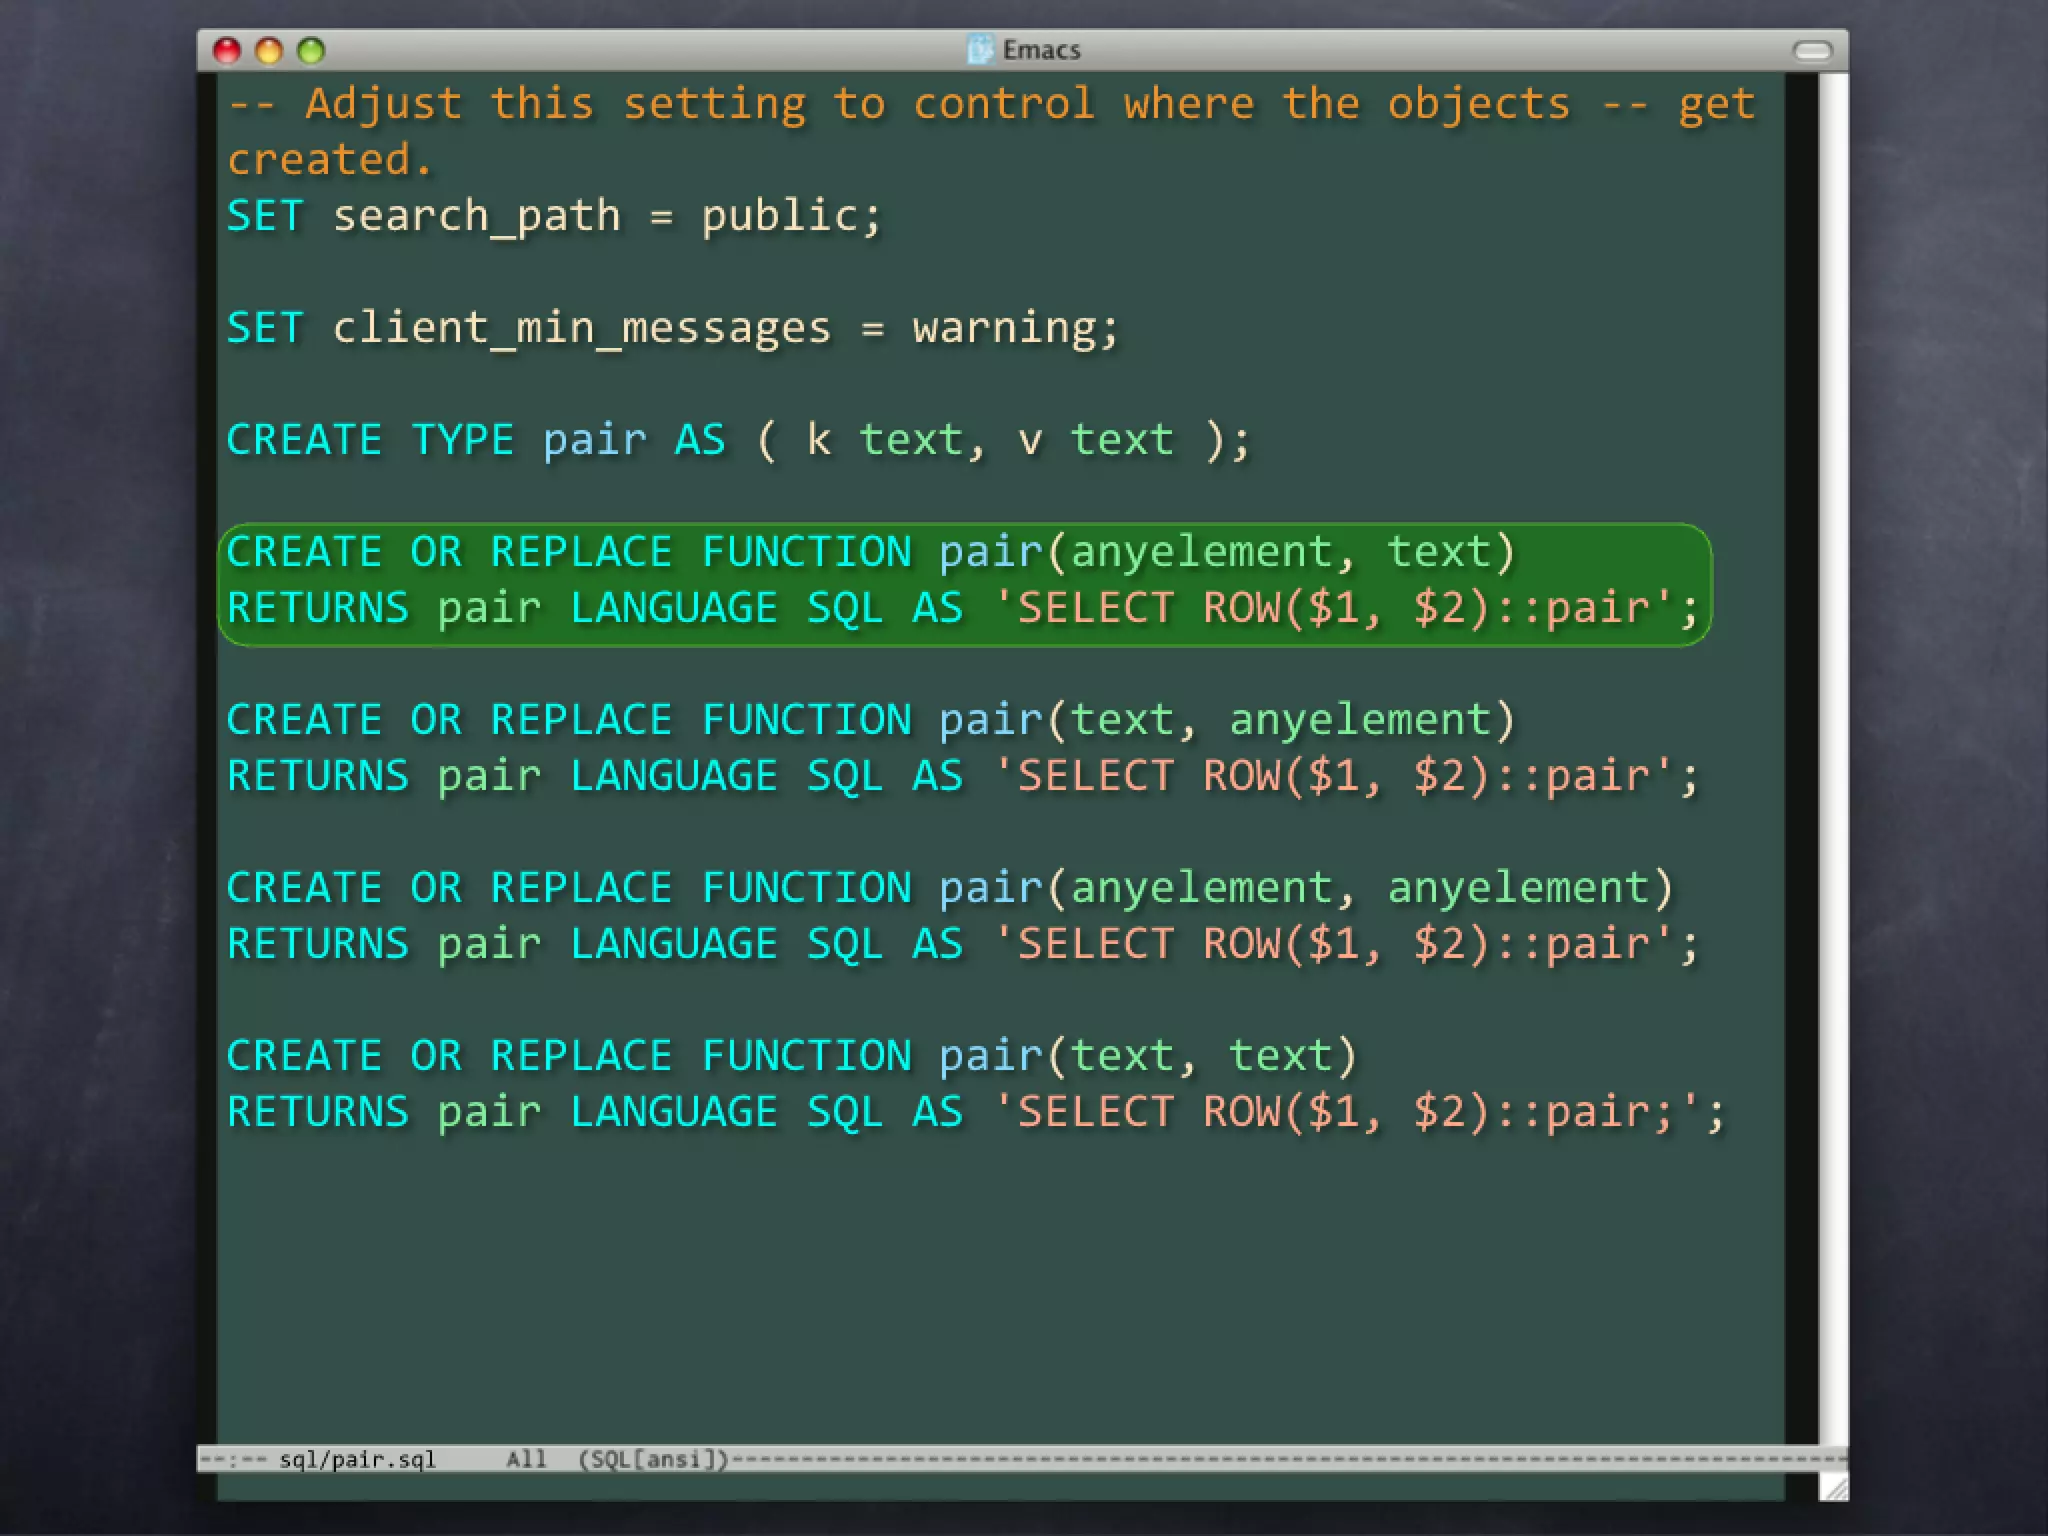Click the (SQL[ansi]) mode indicator
The width and height of the screenshot is (2048, 1536).
[654, 1459]
